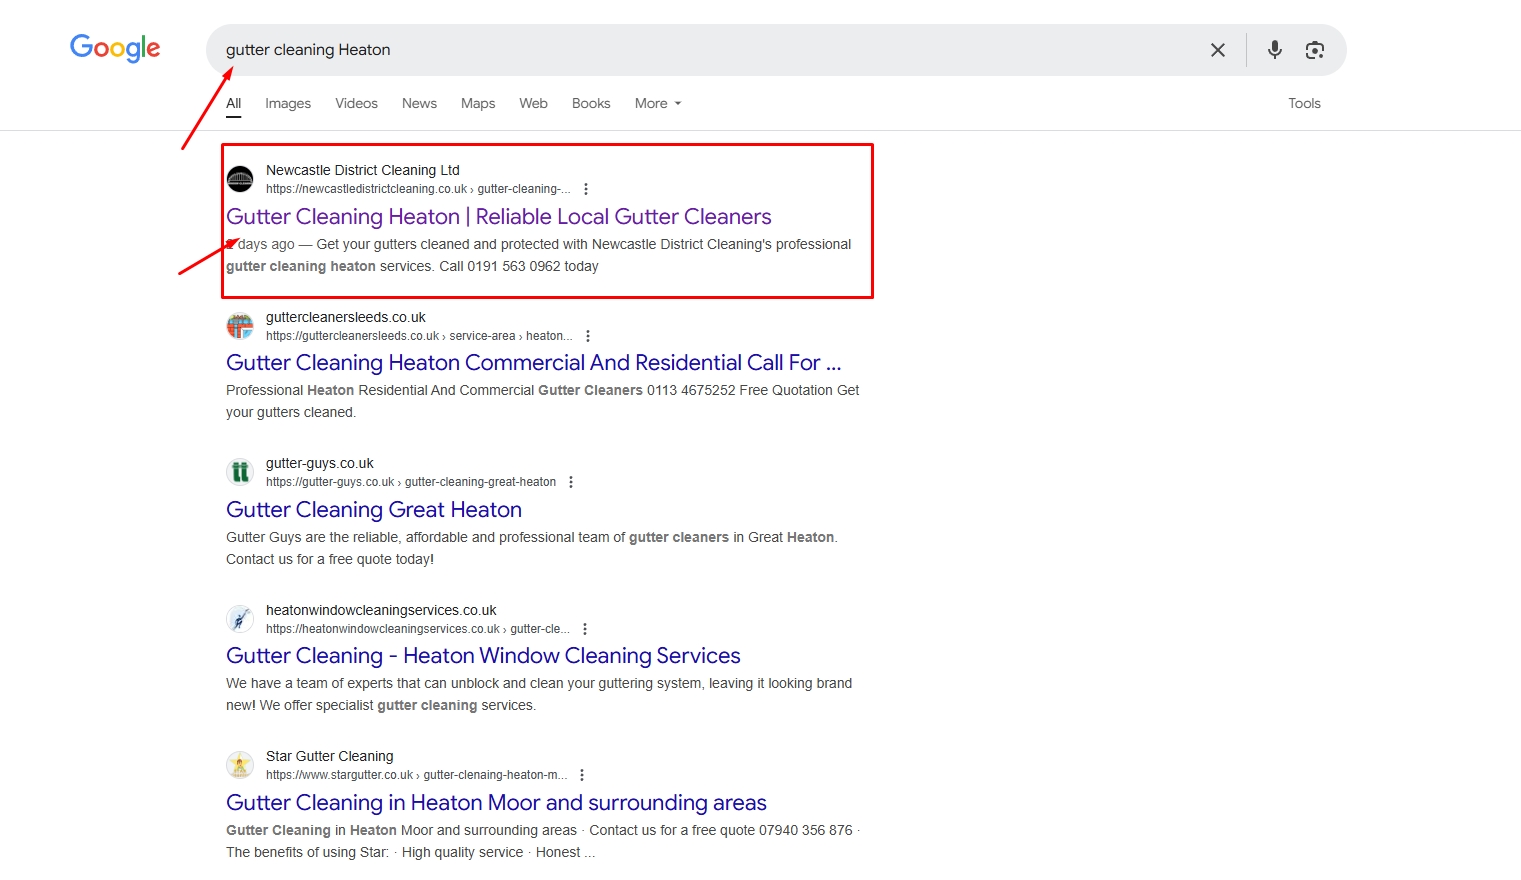Open the search Tools options
Screen dimensions: 1521x880
1304,103
